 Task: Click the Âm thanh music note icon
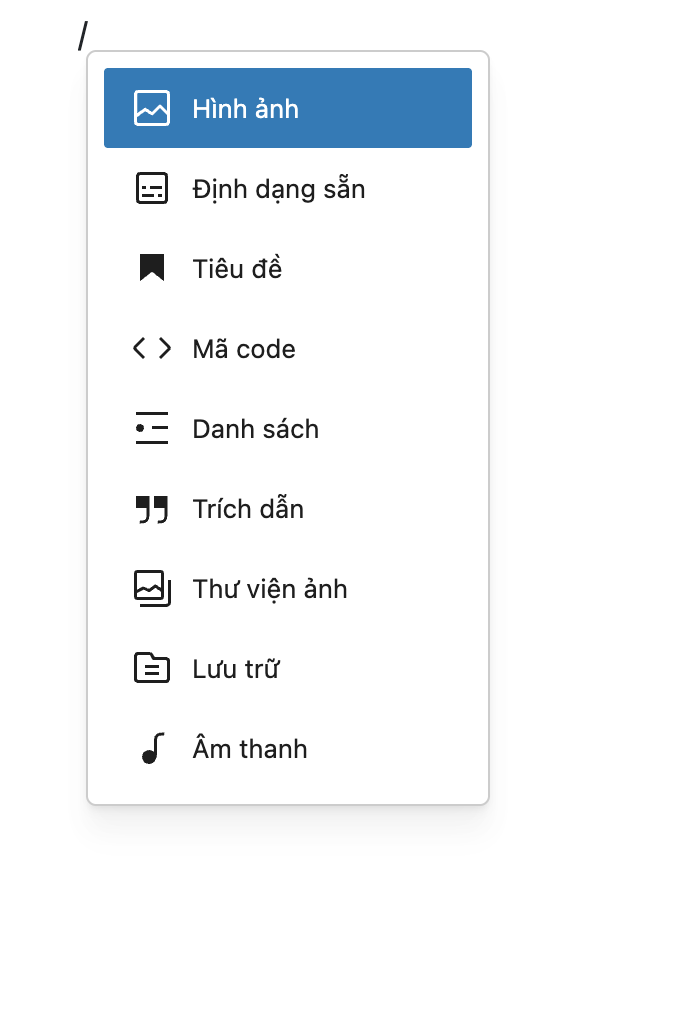coord(154,748)
